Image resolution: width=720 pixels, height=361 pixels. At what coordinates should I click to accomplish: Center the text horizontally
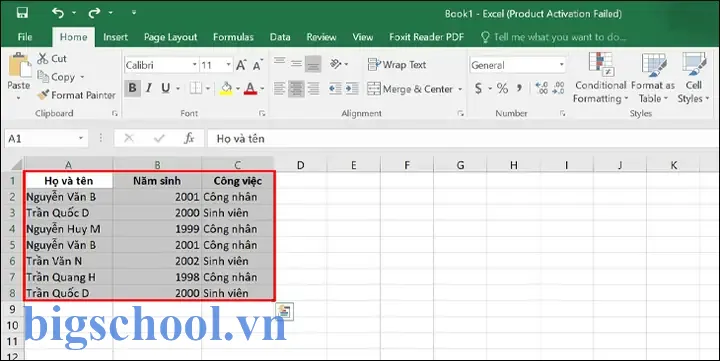(296, 88)
